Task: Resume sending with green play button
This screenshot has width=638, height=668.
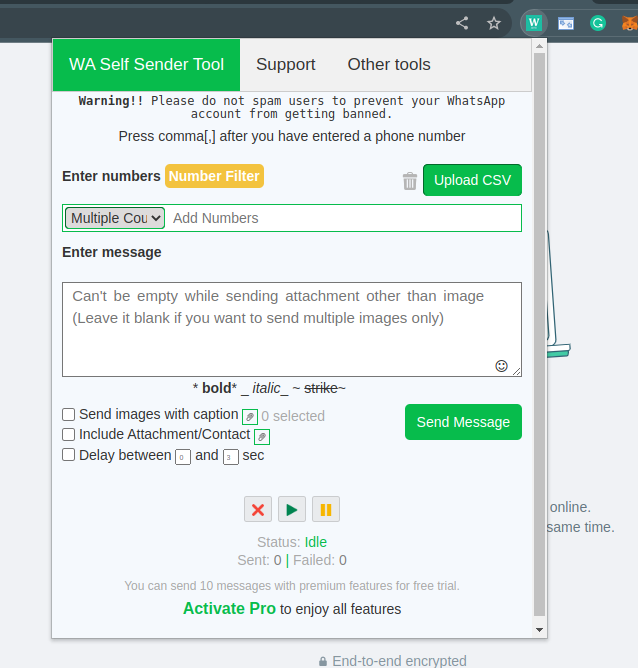Action: pos(292,509)
